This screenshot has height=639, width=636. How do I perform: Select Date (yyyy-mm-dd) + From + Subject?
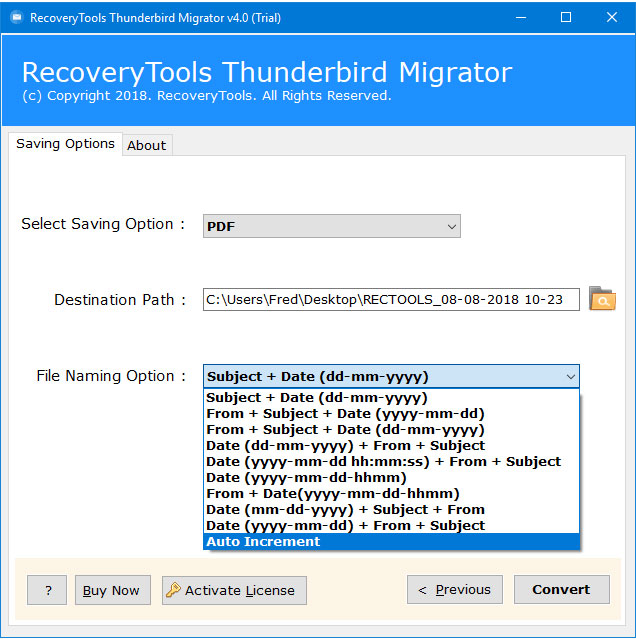[391, 525]
